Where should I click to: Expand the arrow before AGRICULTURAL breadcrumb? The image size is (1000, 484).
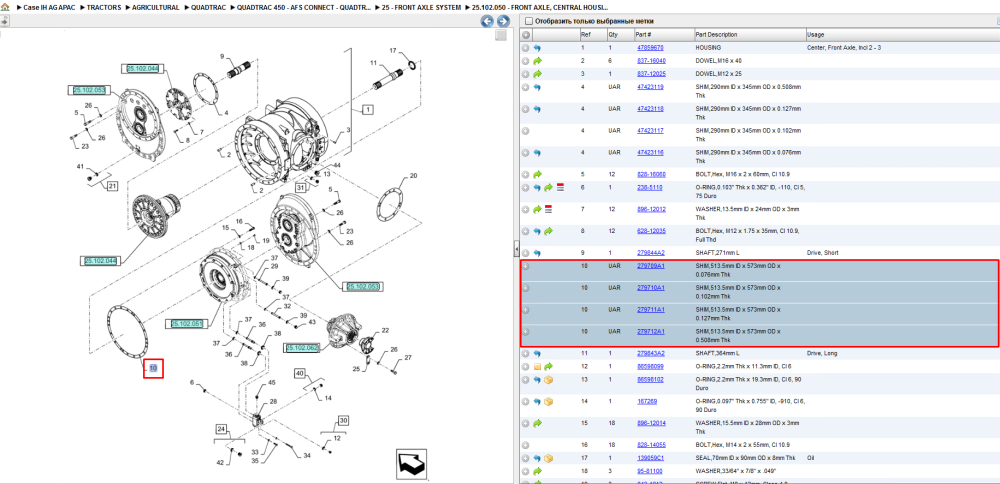[127, 7]
